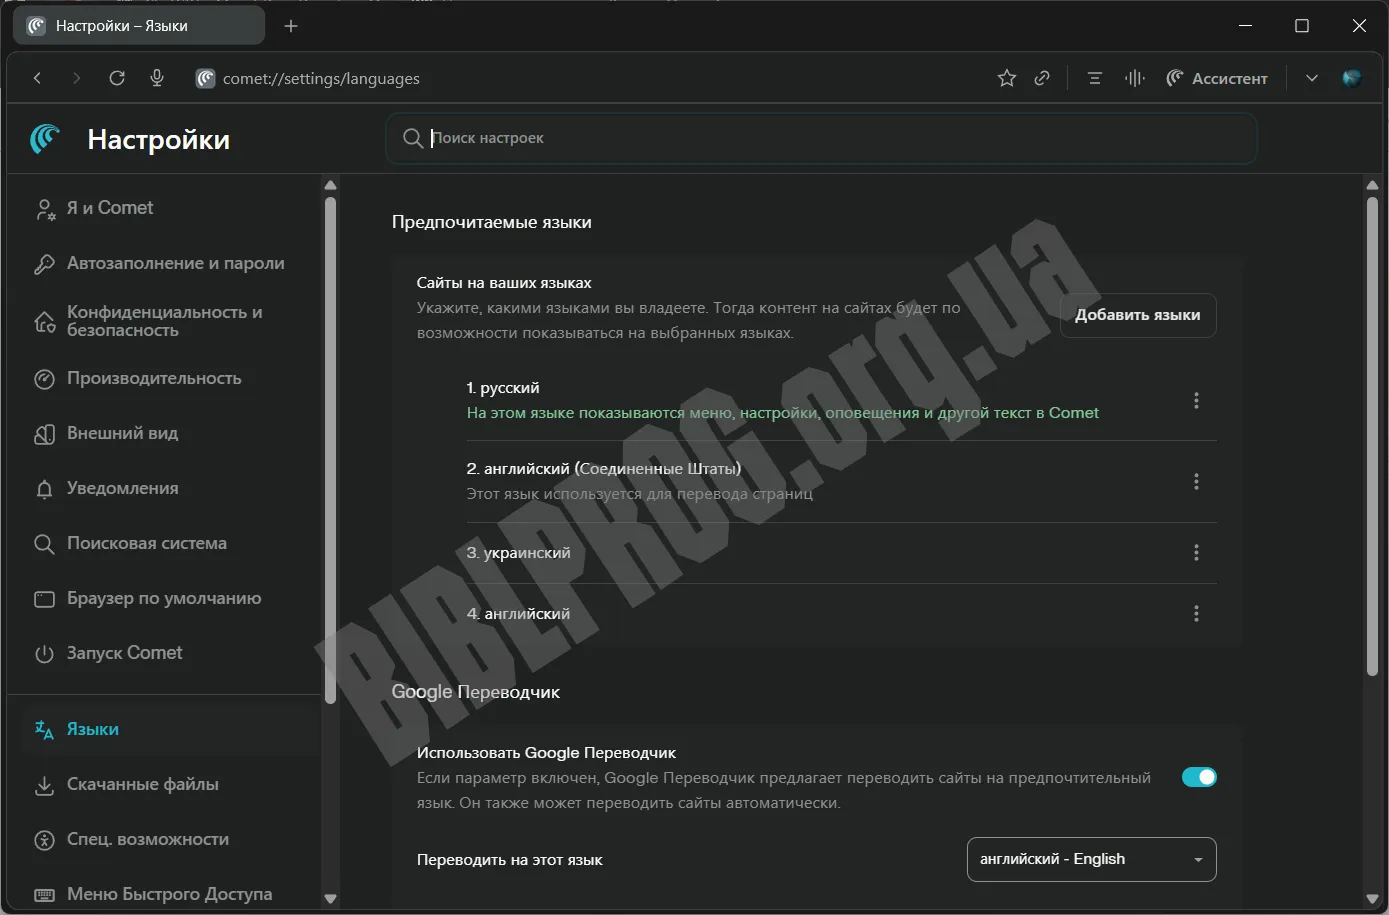Click the Добавить языки button

[1137, 315]
